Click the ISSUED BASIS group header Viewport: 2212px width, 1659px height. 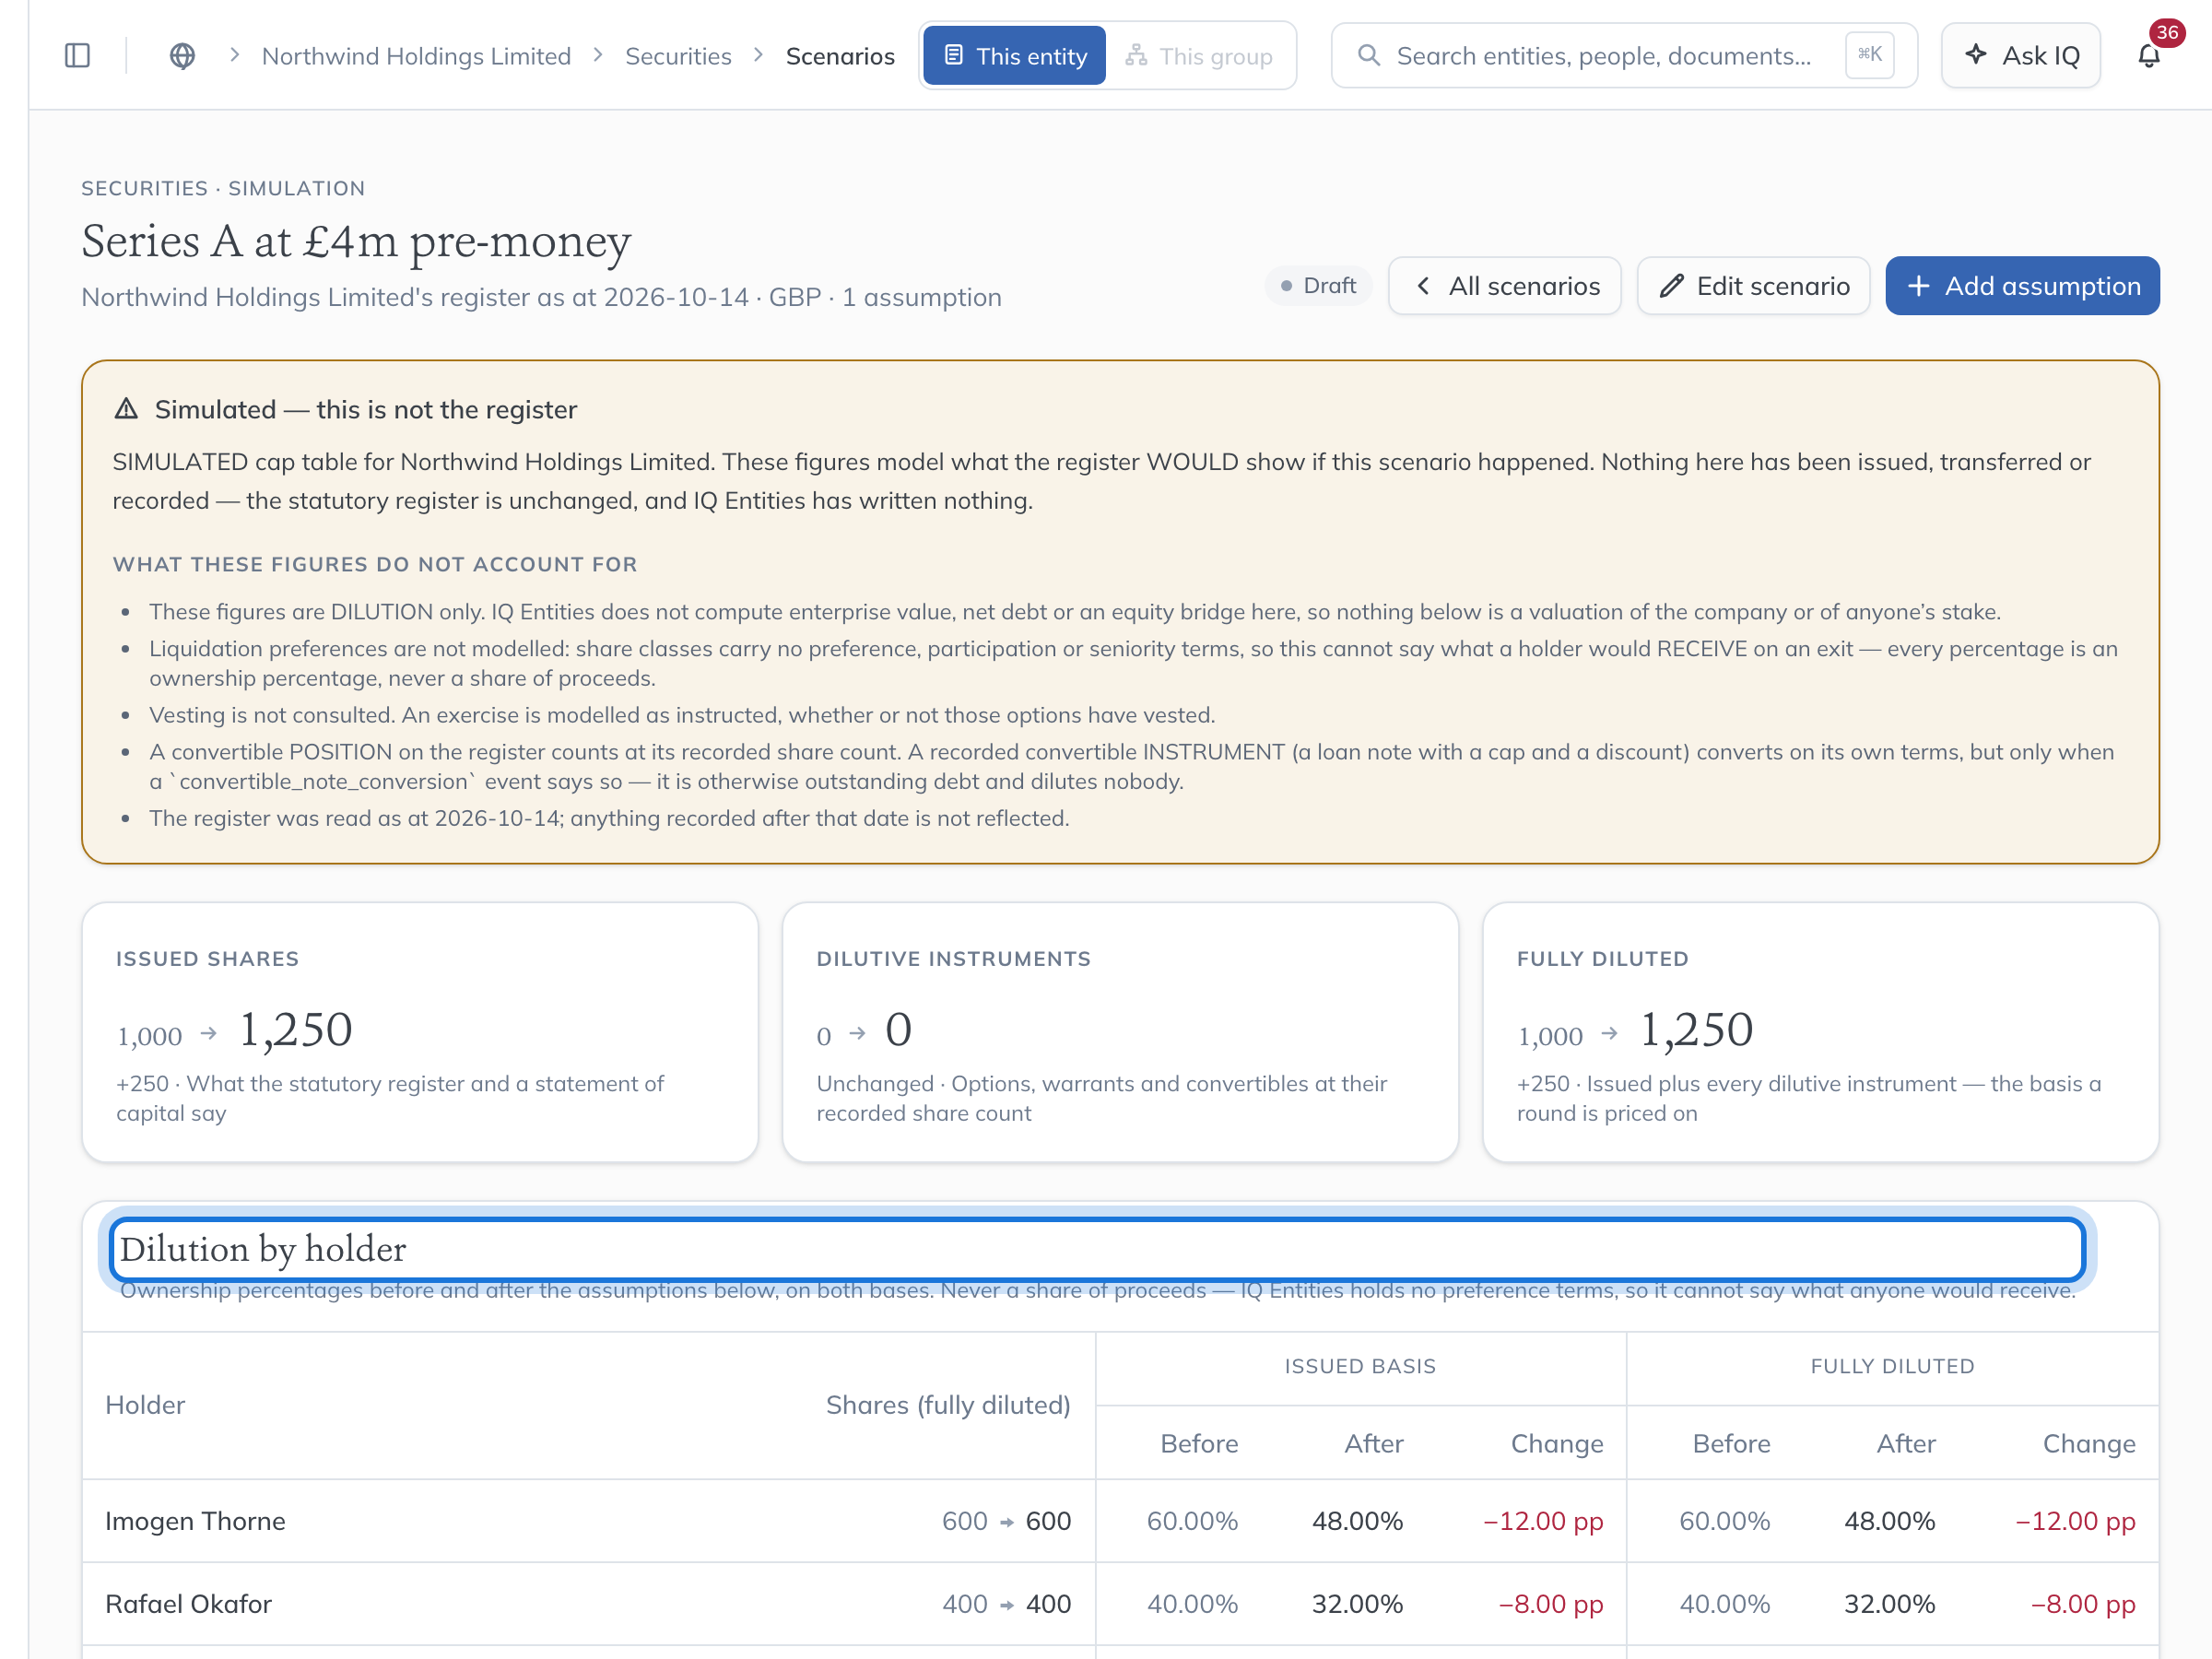pos(1360,1366)
